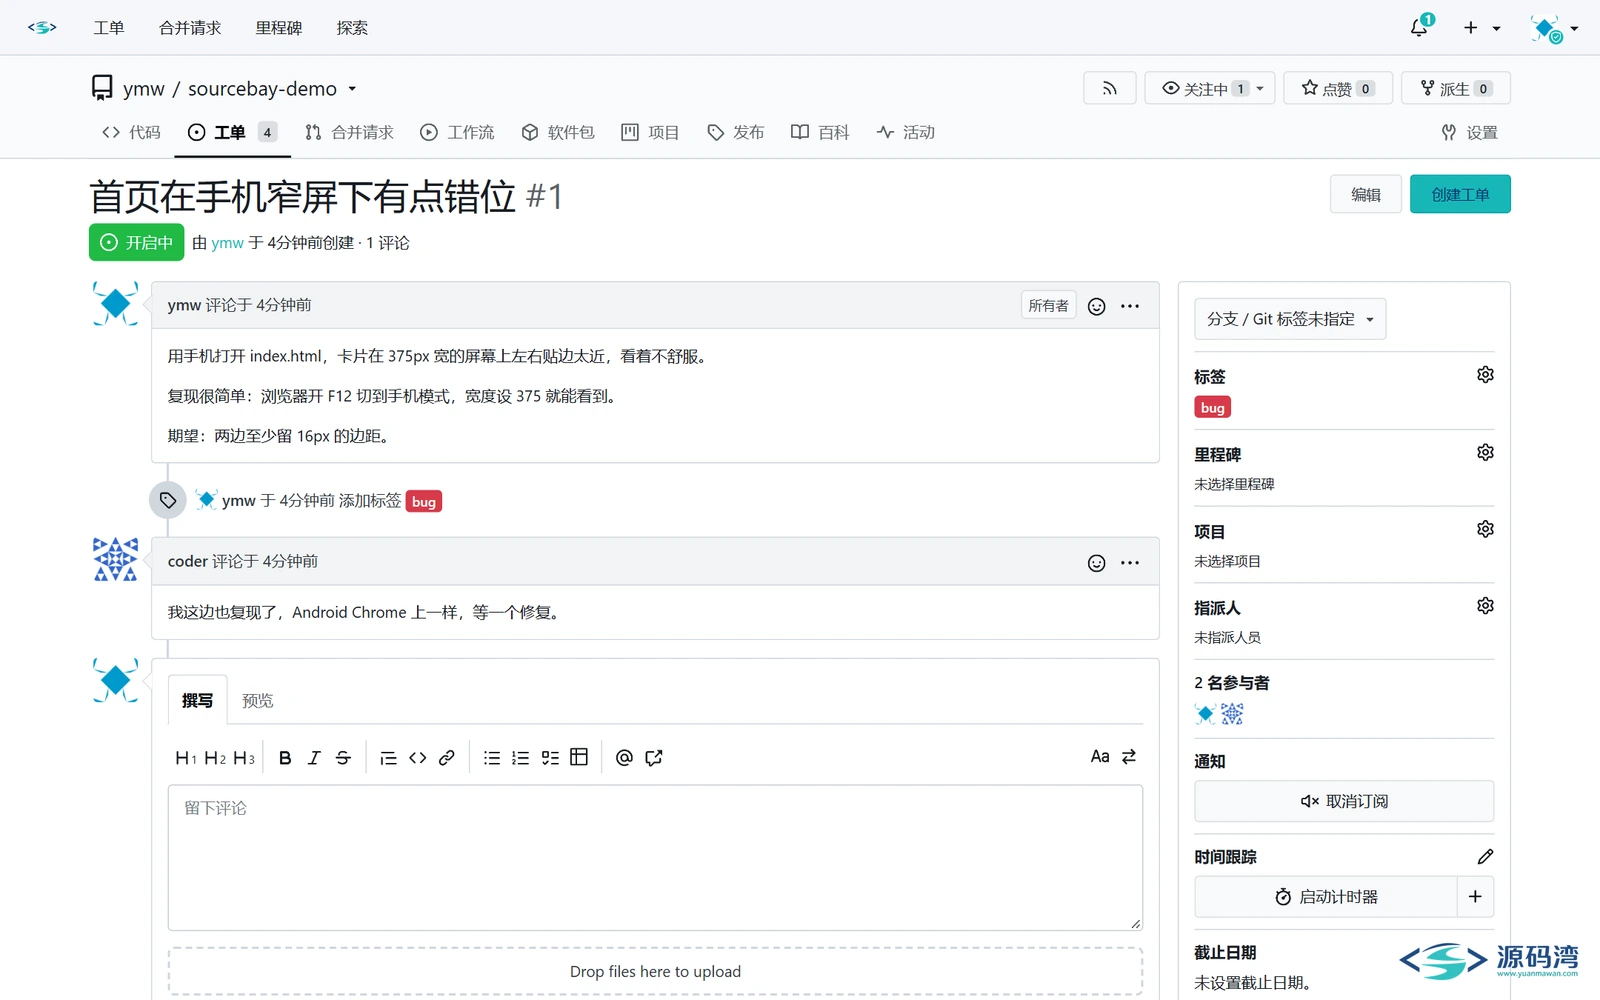
Task: Apply italic formatting in the comment editor
Action: [x=314, y=758]
